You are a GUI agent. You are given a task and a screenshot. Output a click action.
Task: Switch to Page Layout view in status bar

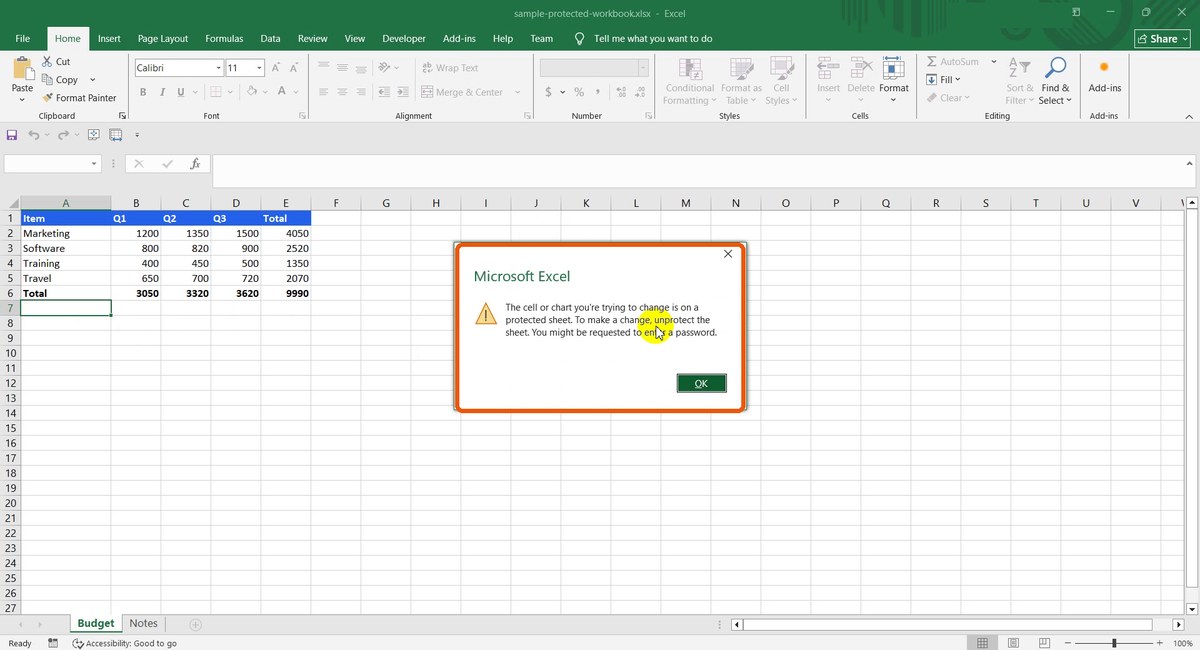click(x=1014, y=643)
